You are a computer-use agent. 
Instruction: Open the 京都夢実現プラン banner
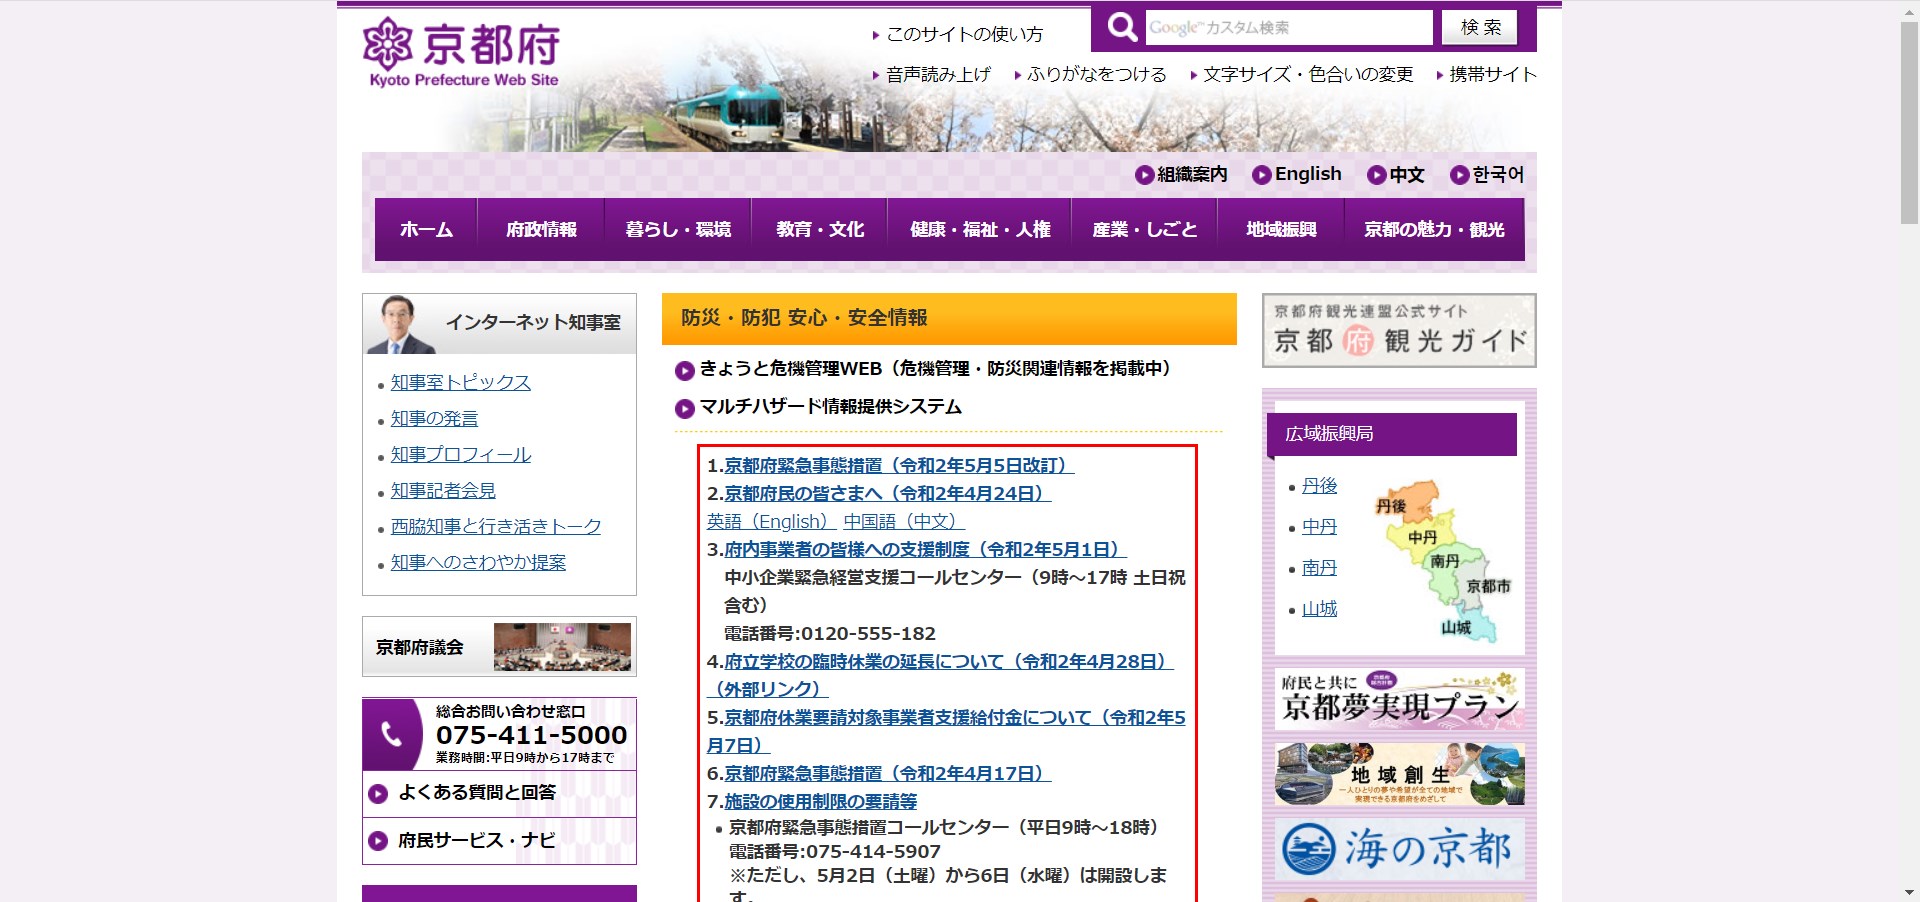(1398, 698)
